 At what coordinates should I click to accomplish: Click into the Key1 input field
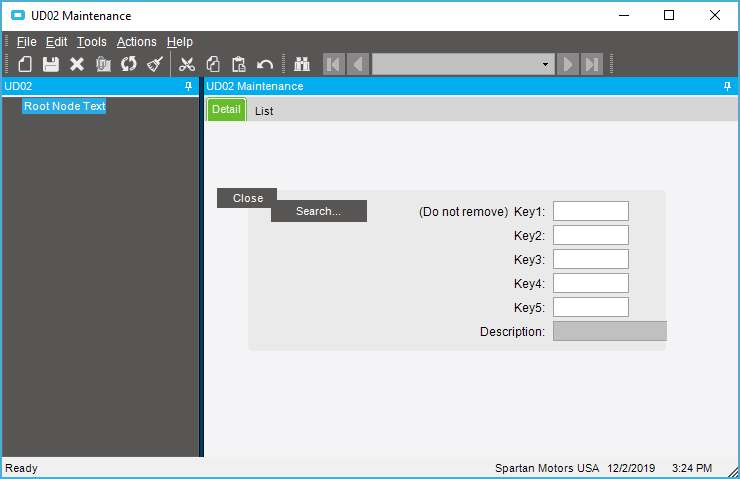(x=590, y=211)
